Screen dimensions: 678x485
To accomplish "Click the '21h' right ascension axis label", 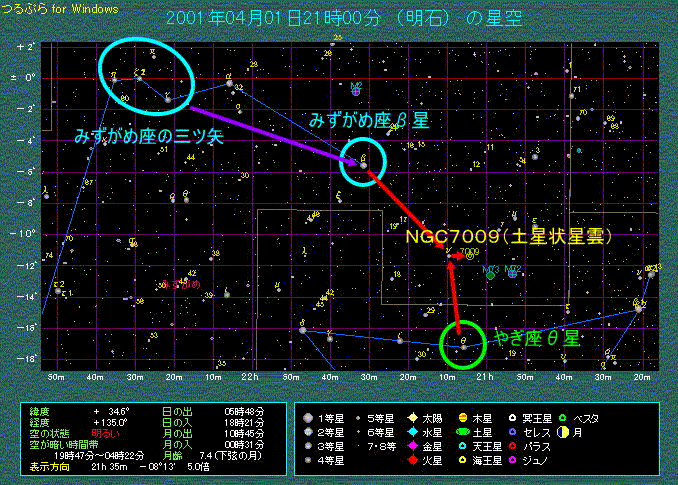I will point(485,377).
